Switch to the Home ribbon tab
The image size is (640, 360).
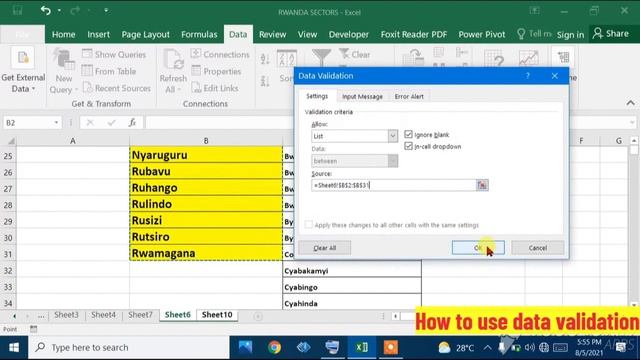(63, 35)
